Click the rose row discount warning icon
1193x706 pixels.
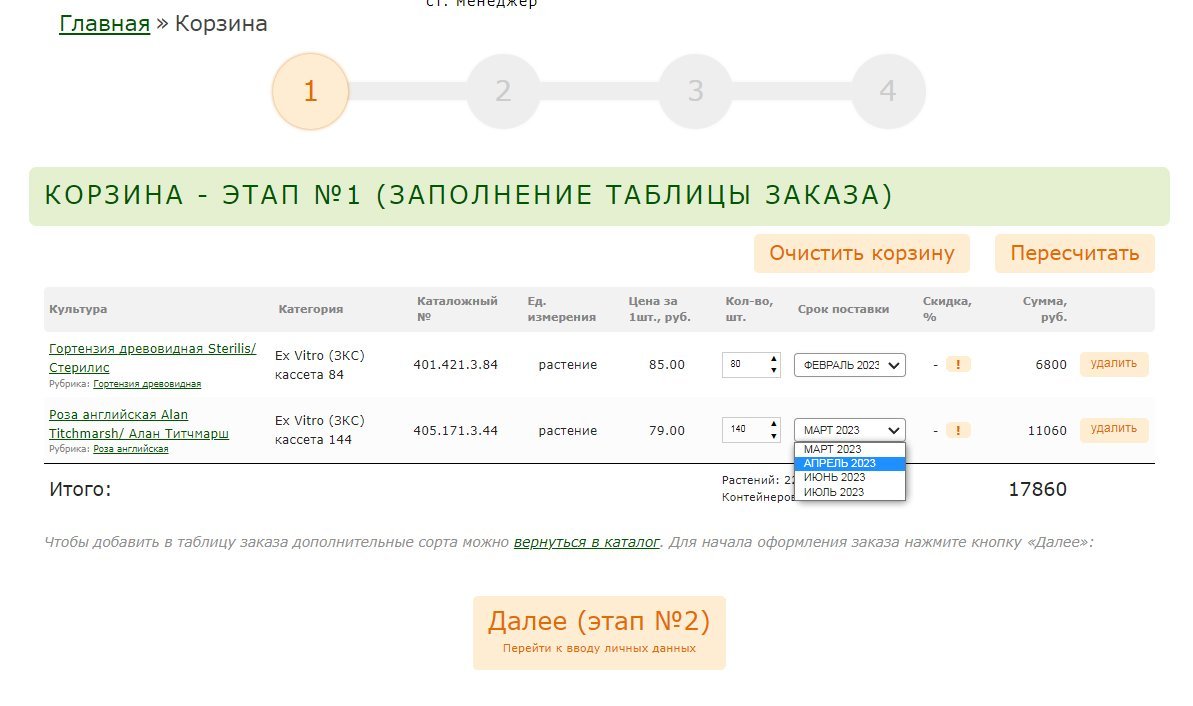957,431
